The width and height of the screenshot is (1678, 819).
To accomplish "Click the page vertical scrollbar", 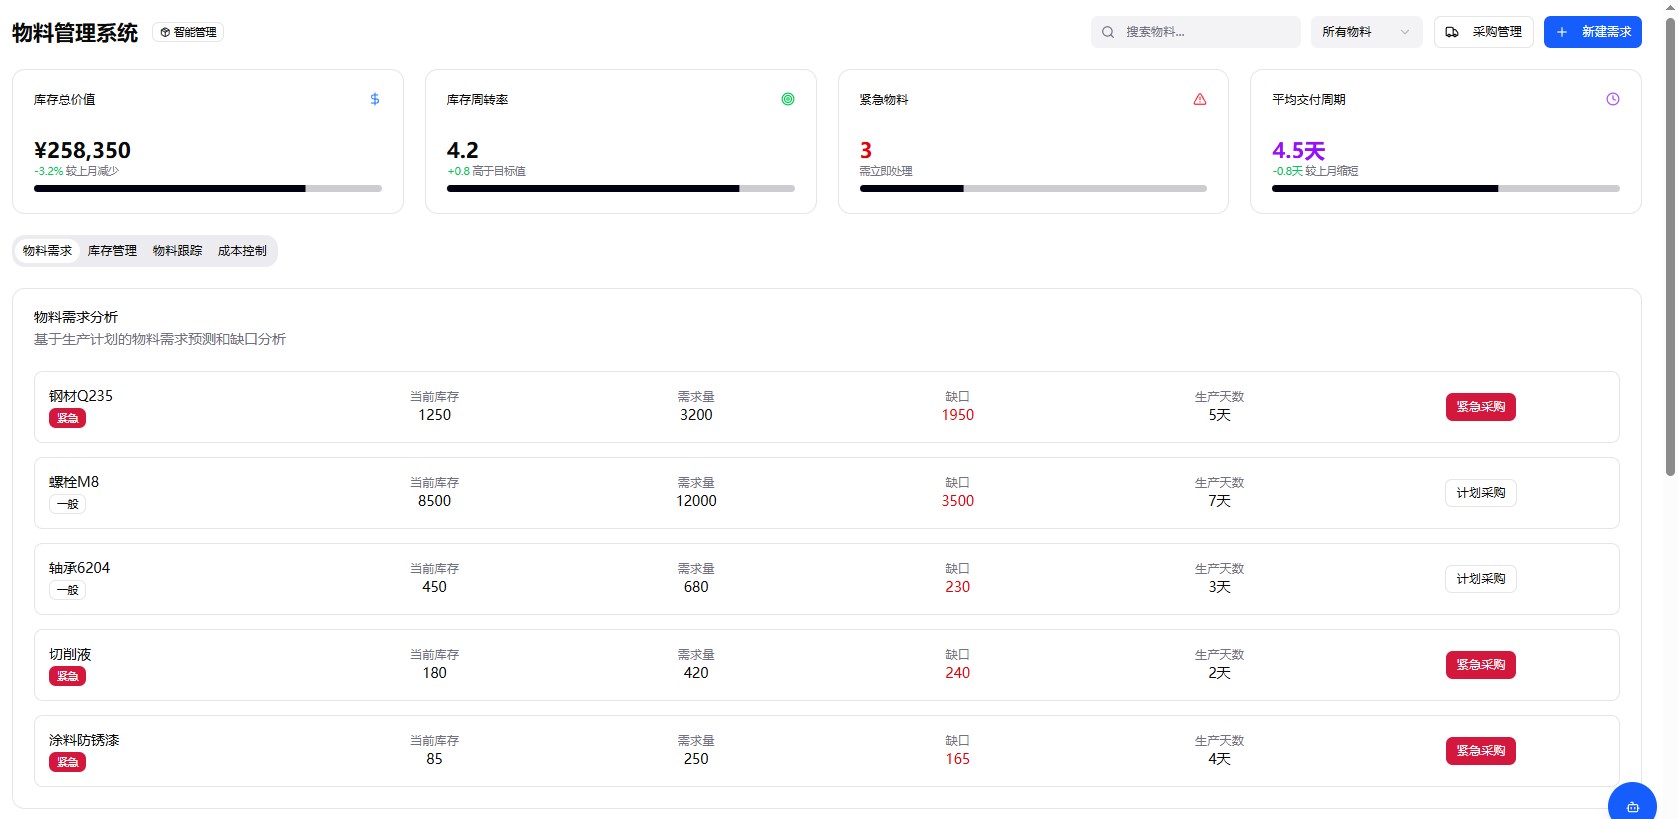I will (x=1670, y=250).
